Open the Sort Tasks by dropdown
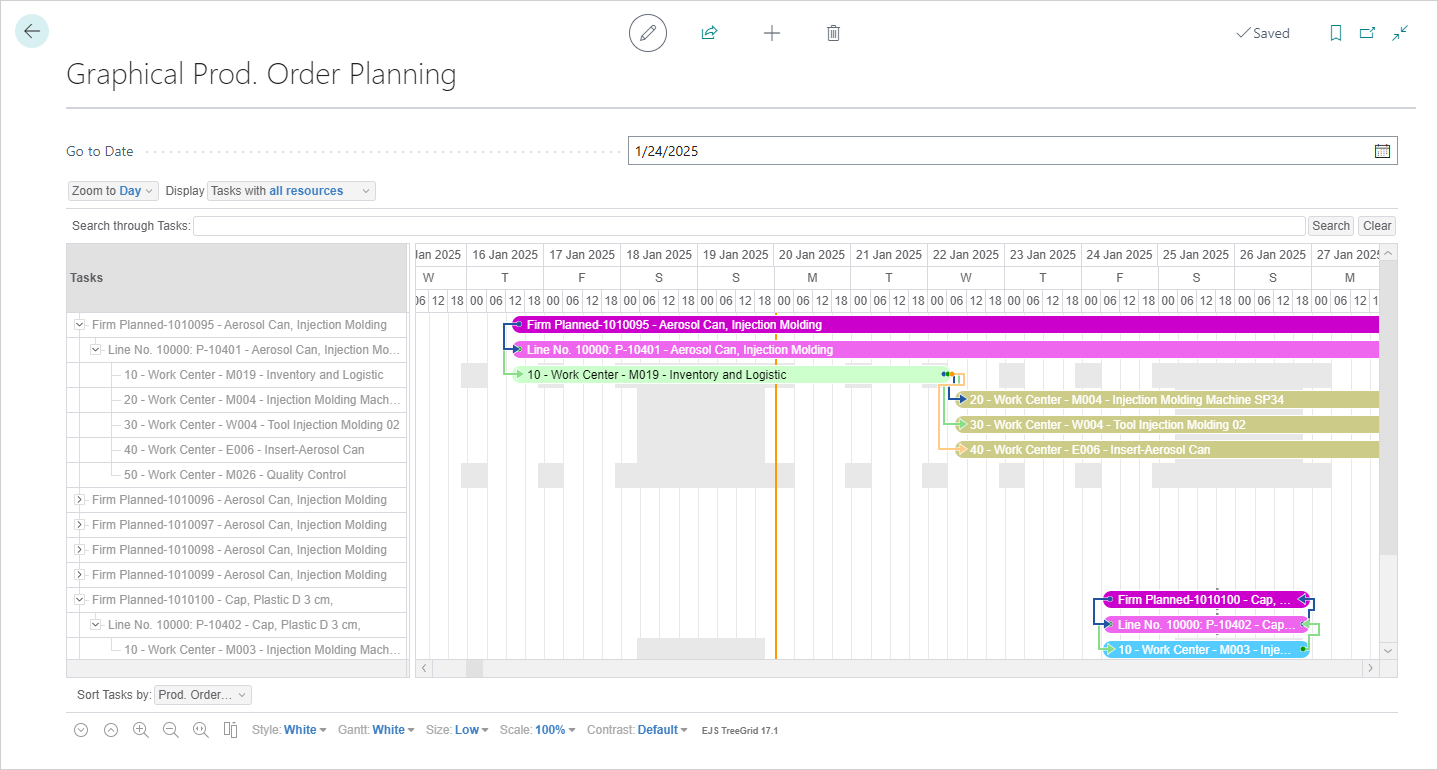The image size is (1438, 770). pos(202,694)
